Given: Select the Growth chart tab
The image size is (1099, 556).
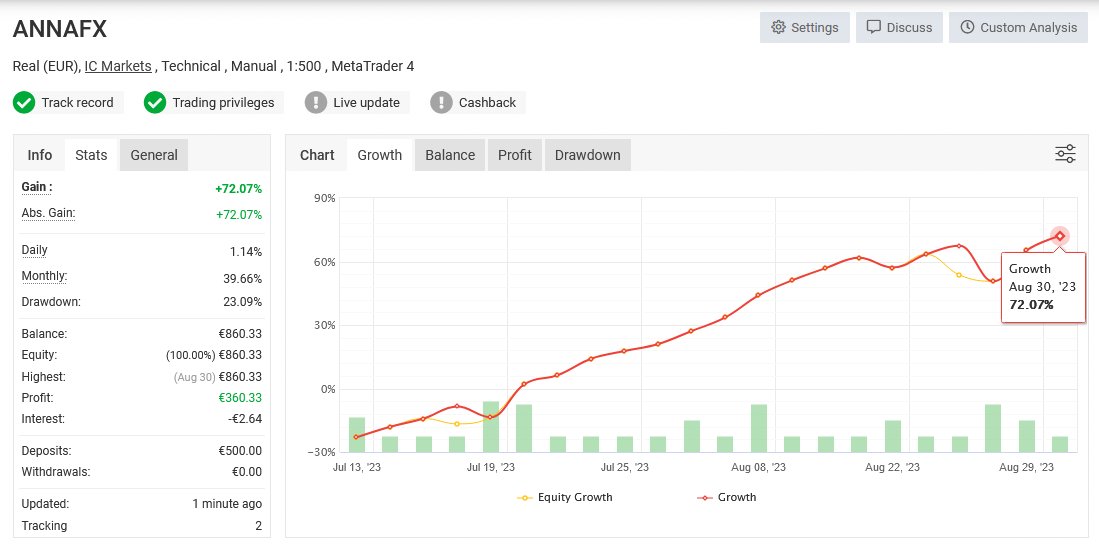Looking at the screenshot, I should (379, 155).
